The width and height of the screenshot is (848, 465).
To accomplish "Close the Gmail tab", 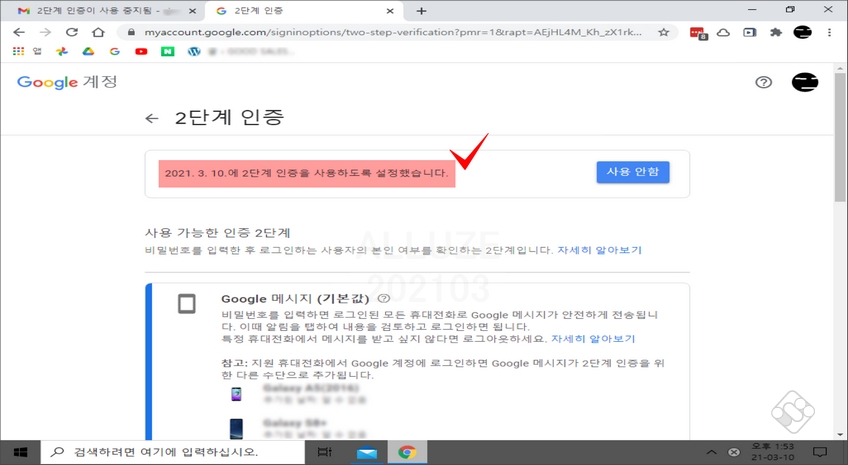I will coord(192,11).
